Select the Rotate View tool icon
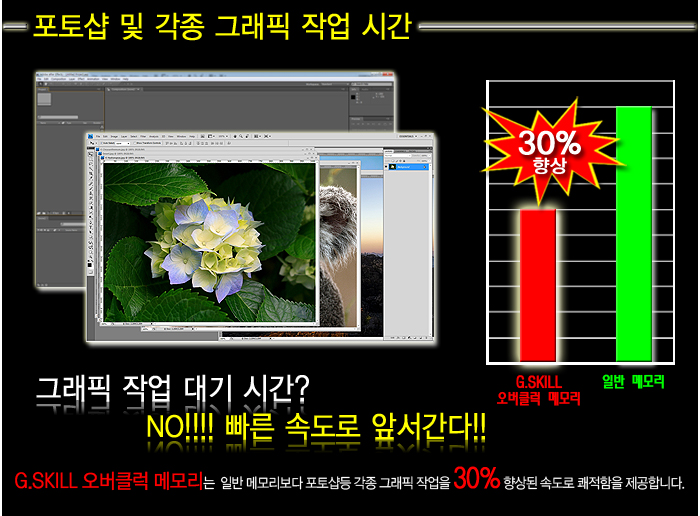The height and width of the screenshot is (516, 700). tap(247, 136)
